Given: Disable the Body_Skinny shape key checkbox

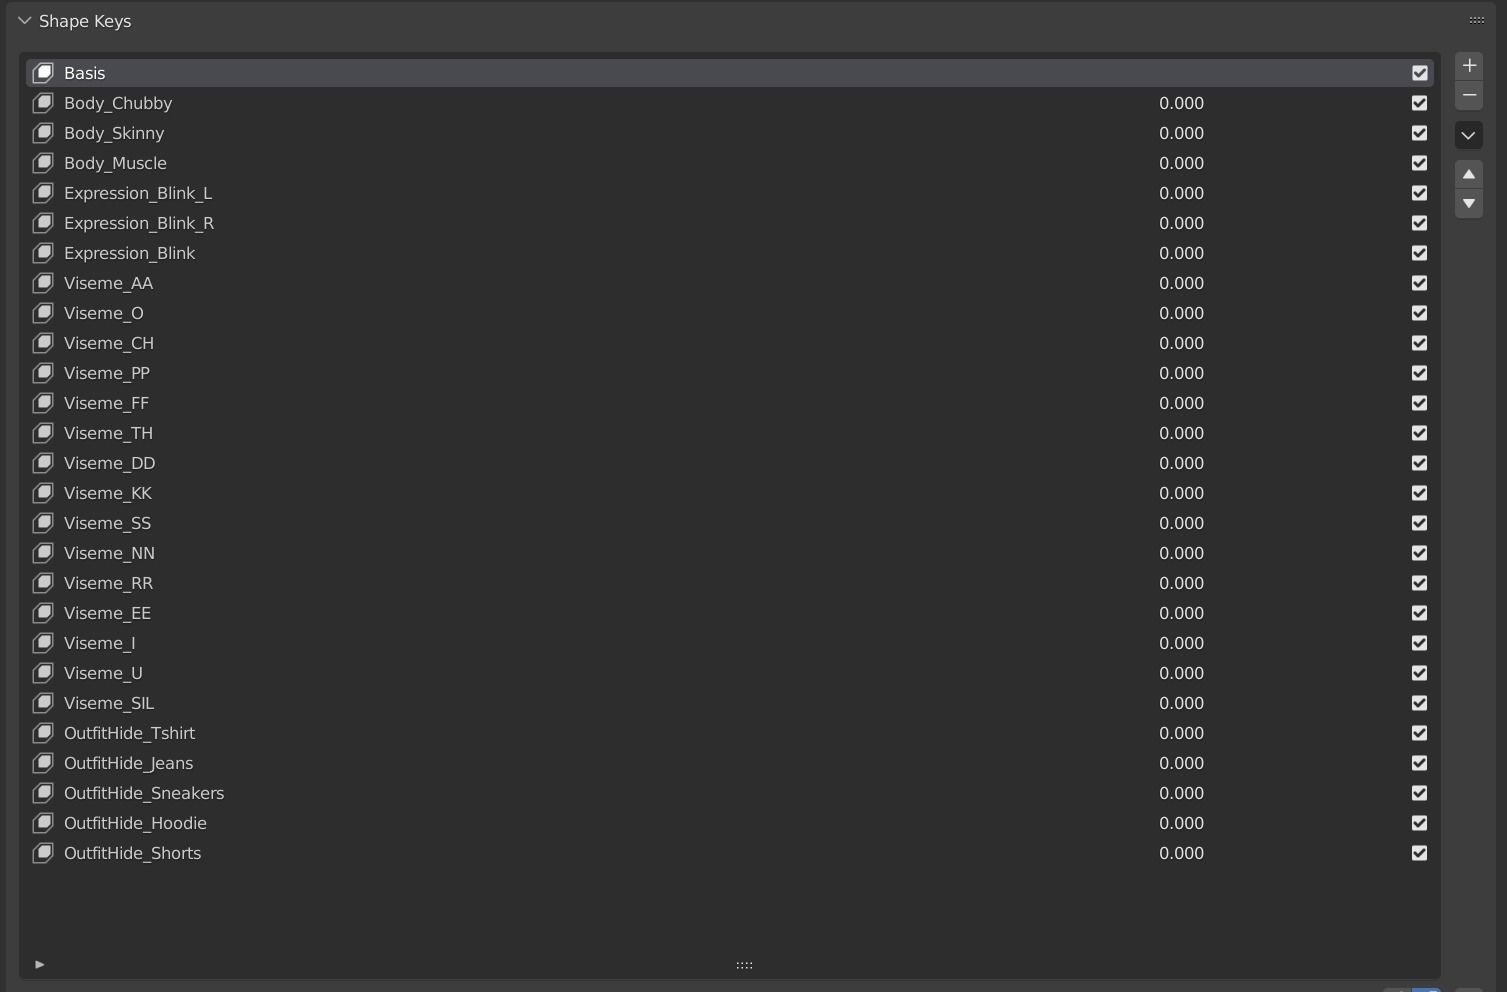Looking at the screenshot, I should tap(1419, 133).
